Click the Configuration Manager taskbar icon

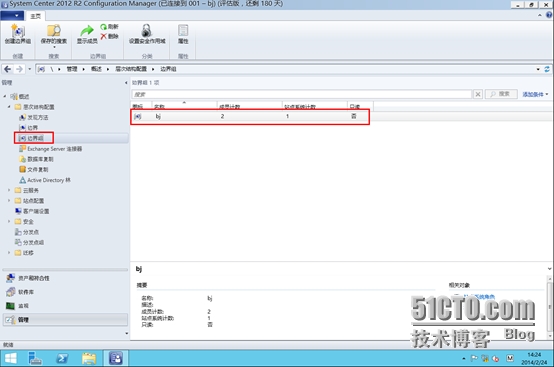point(116,359)
